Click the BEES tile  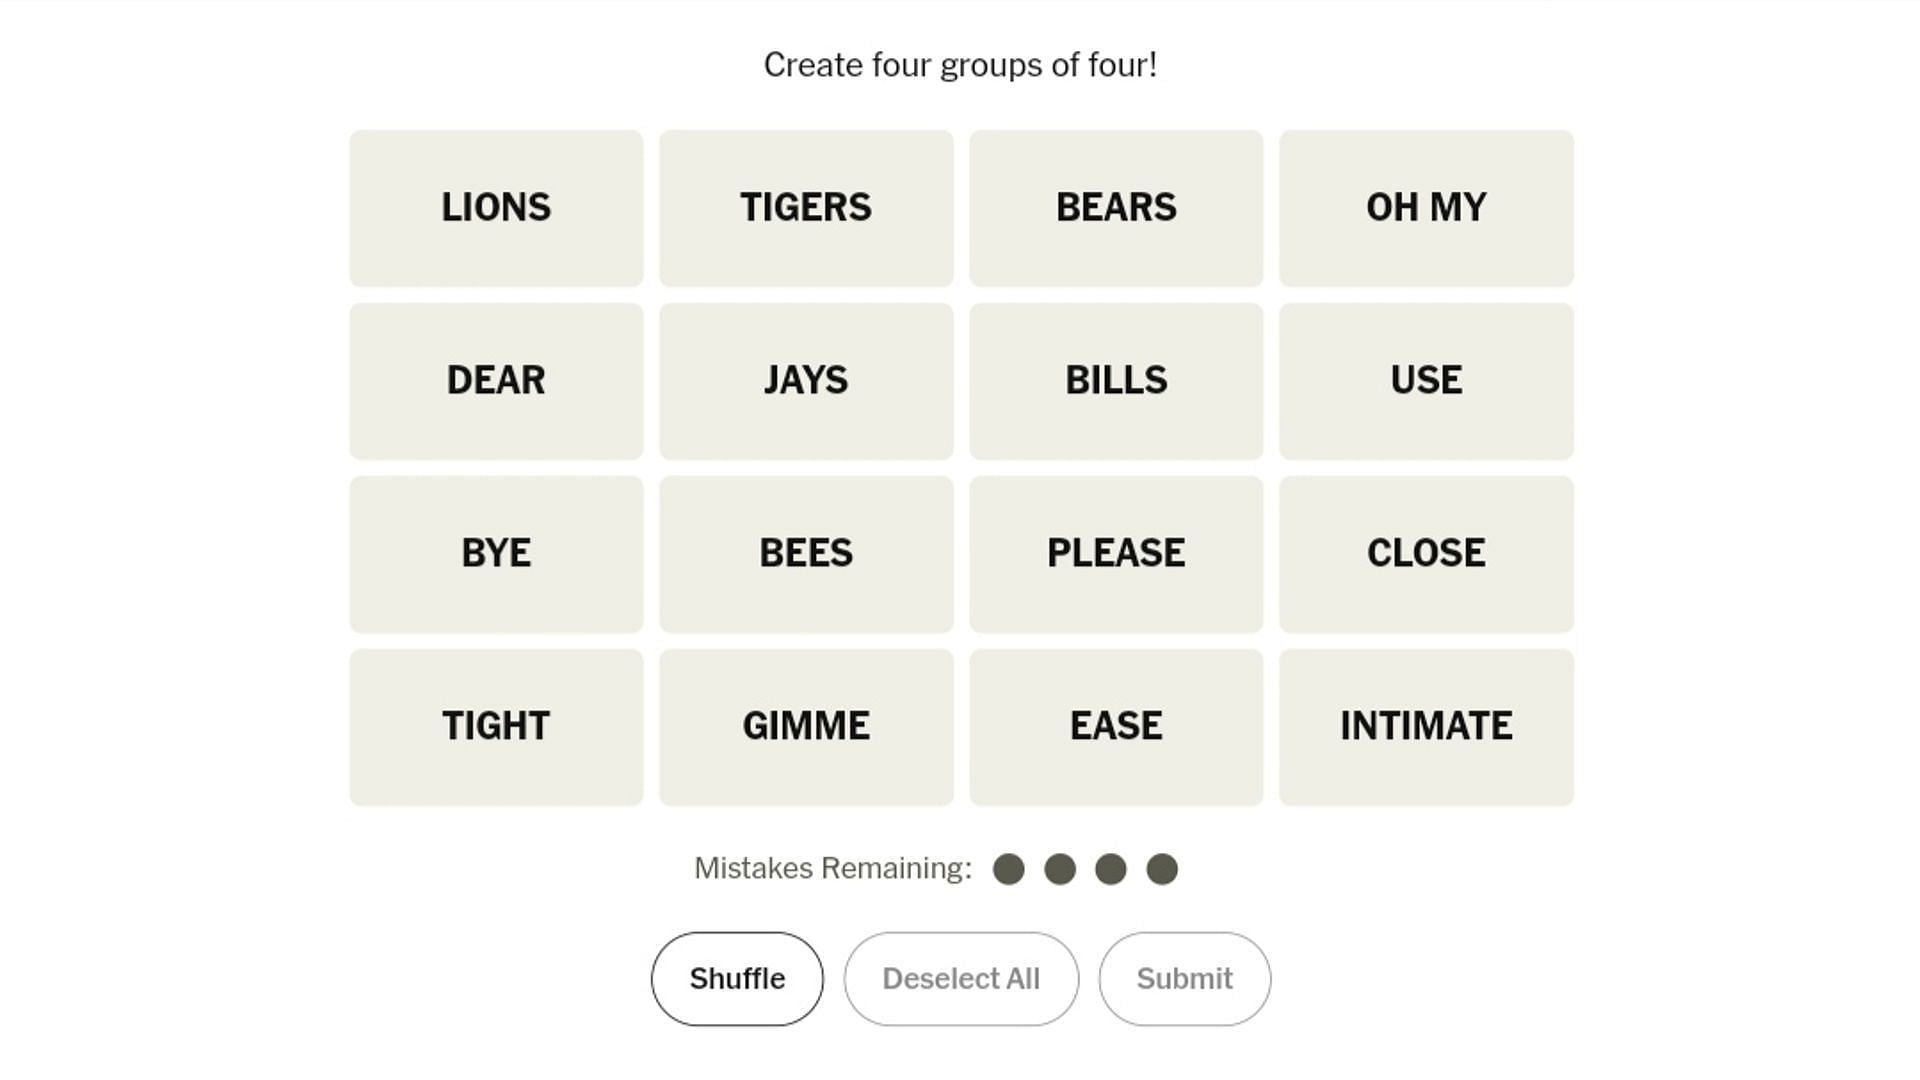tap(806, 553)
